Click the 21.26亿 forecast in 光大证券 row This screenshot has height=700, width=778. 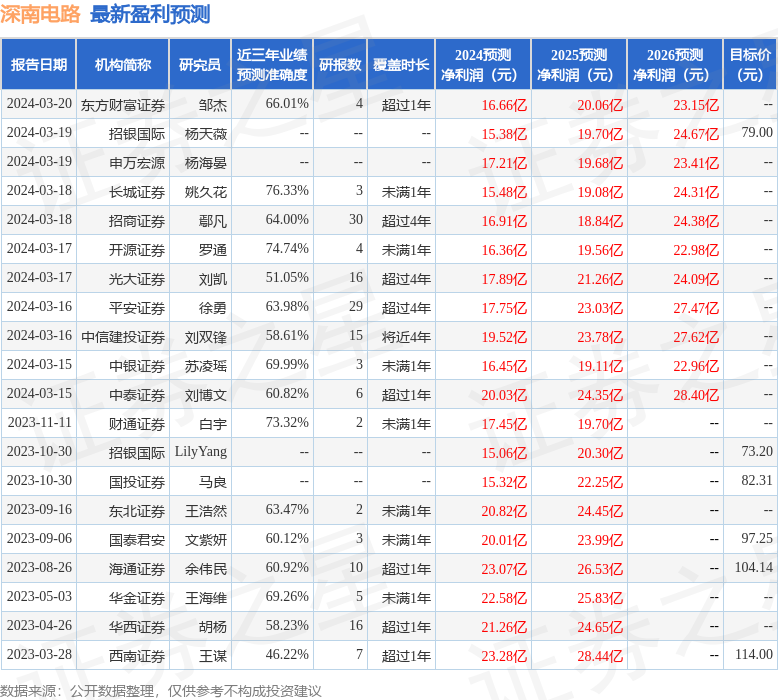[x=600, y=279]
